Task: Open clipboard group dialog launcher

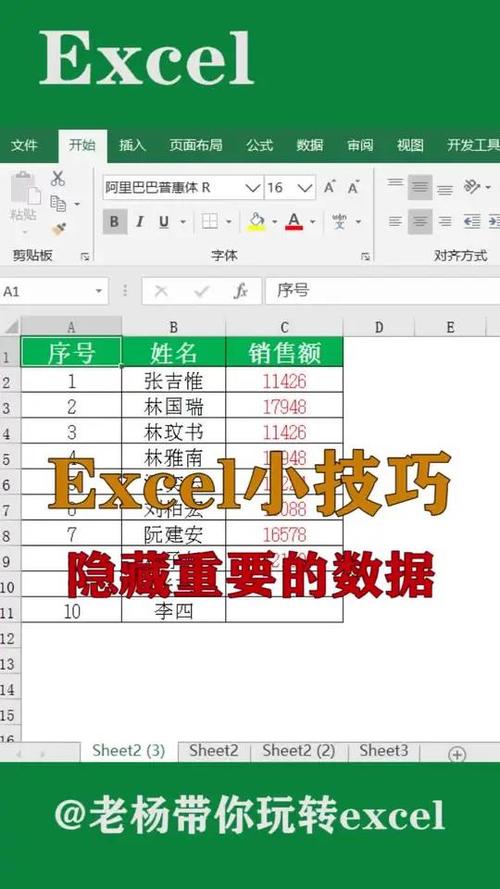Action: 84,257
